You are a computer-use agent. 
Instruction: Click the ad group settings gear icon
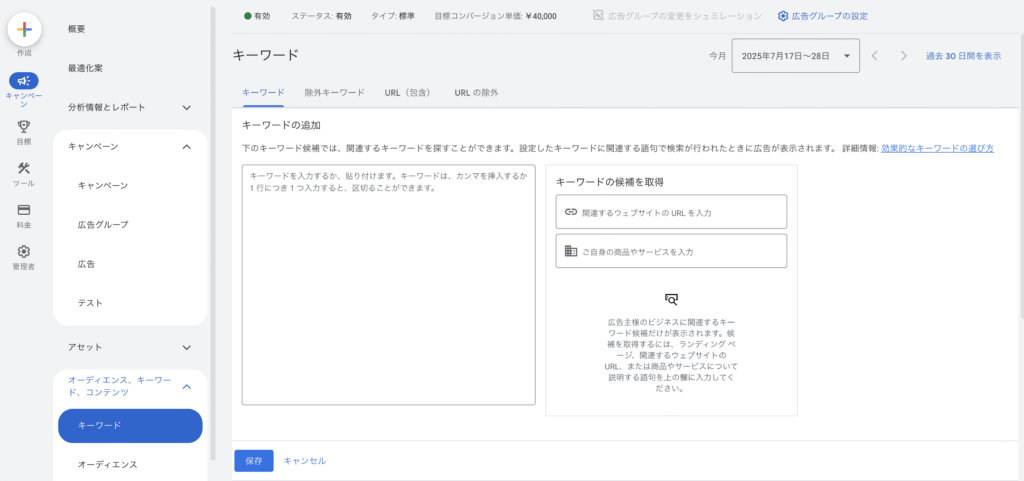[x=783, y=16]
